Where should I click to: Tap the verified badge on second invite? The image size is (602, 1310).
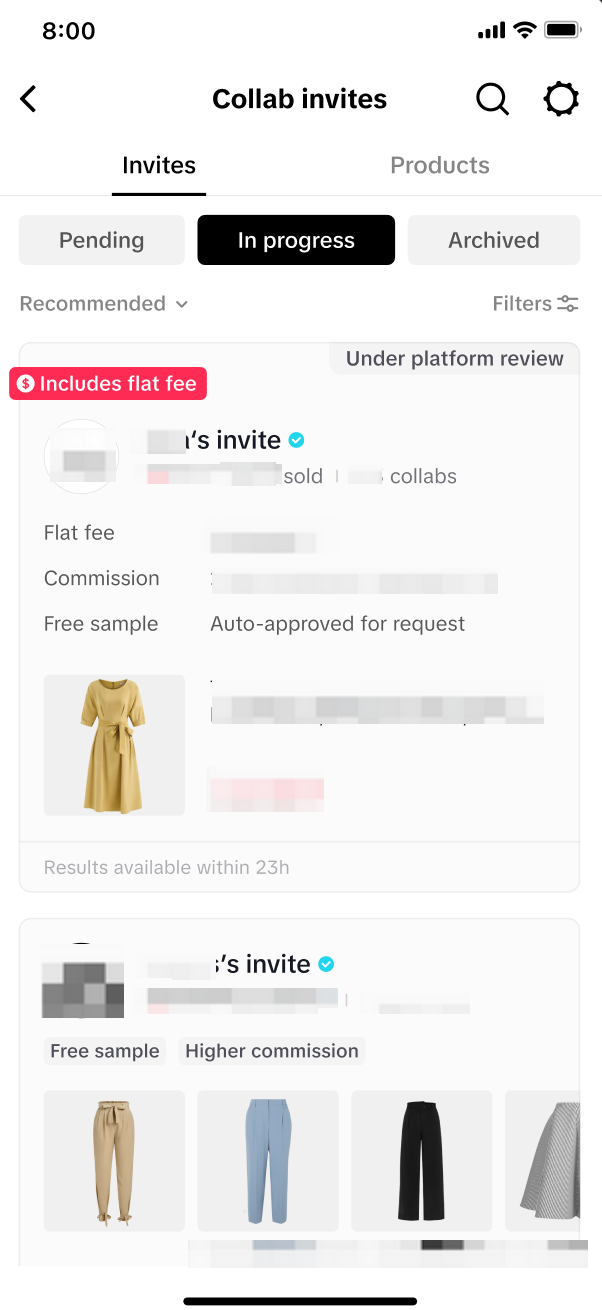coord(326,964)
